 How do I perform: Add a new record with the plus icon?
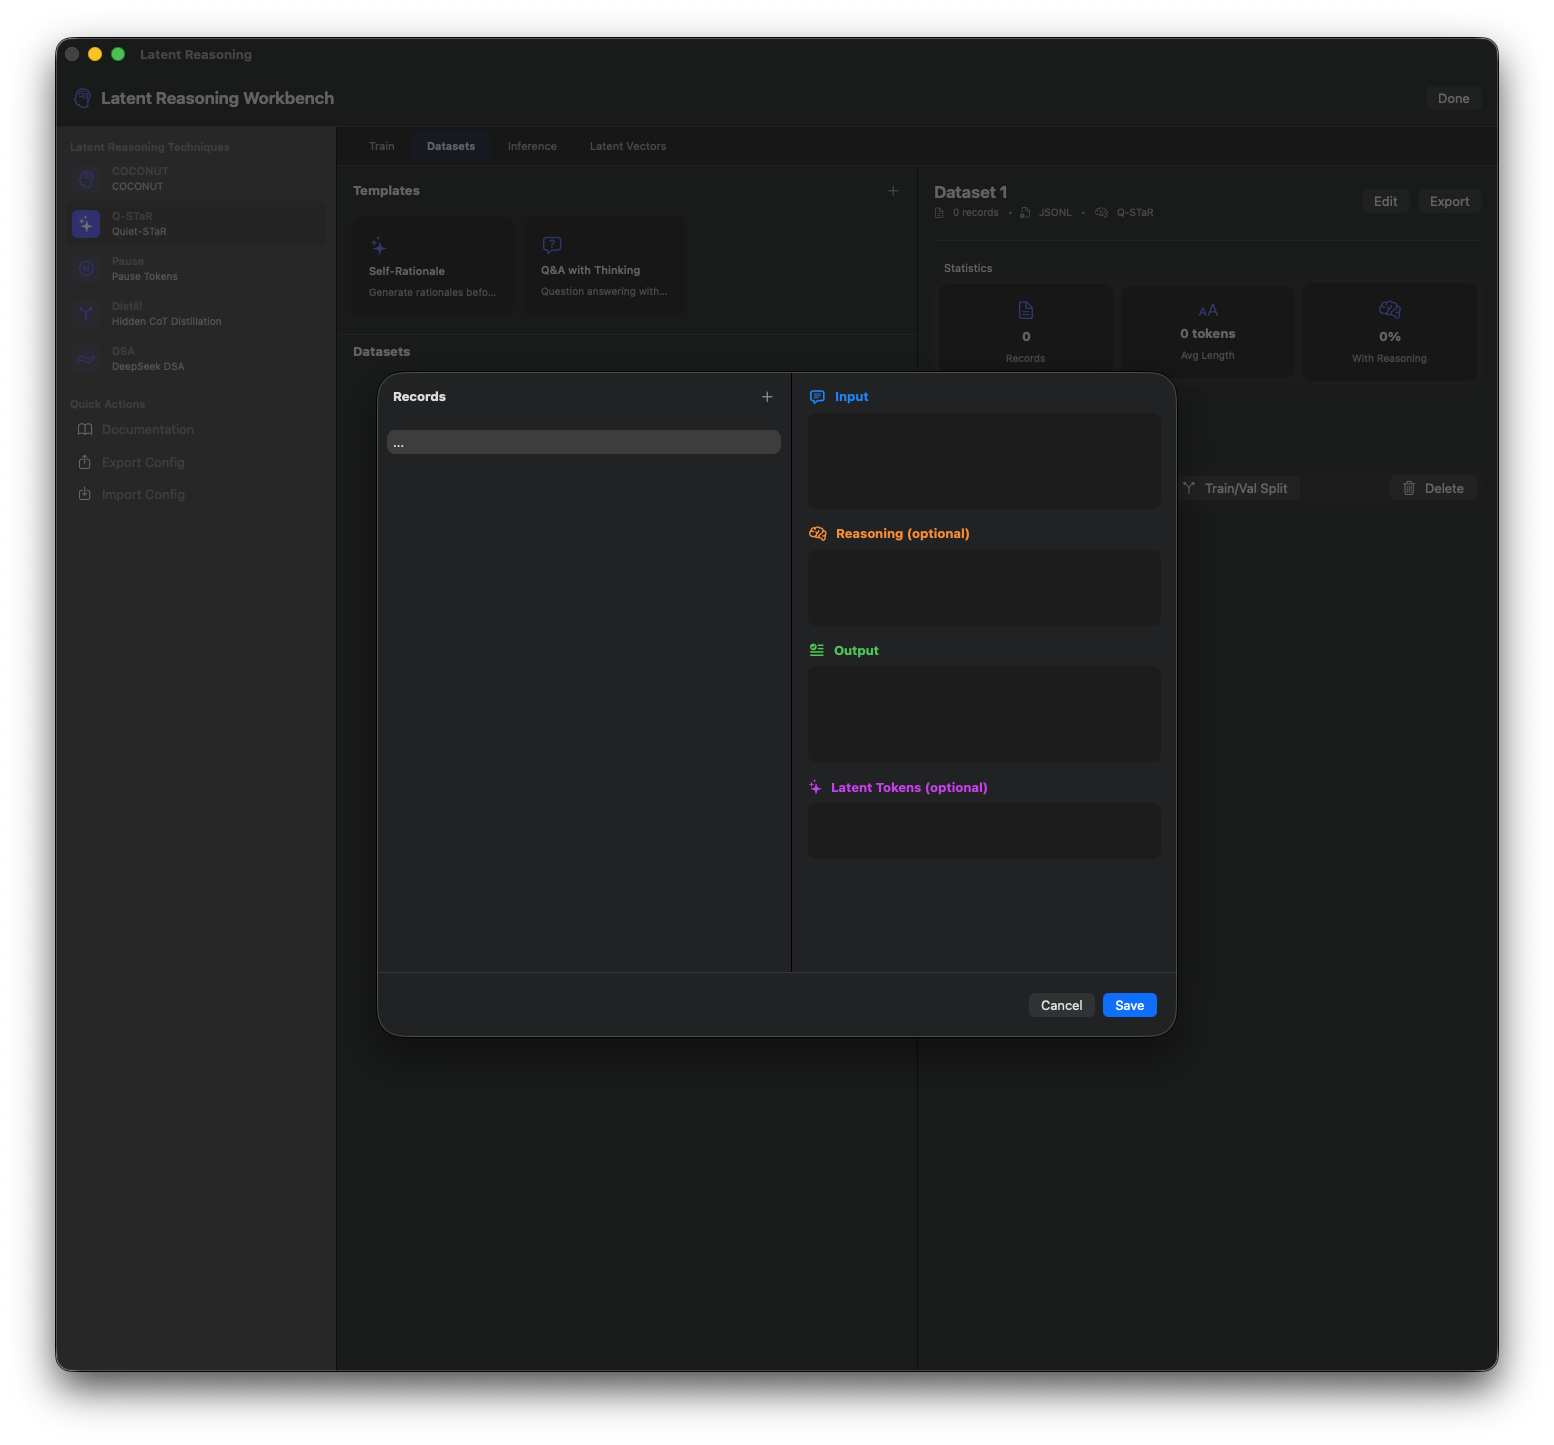(767, 396)
